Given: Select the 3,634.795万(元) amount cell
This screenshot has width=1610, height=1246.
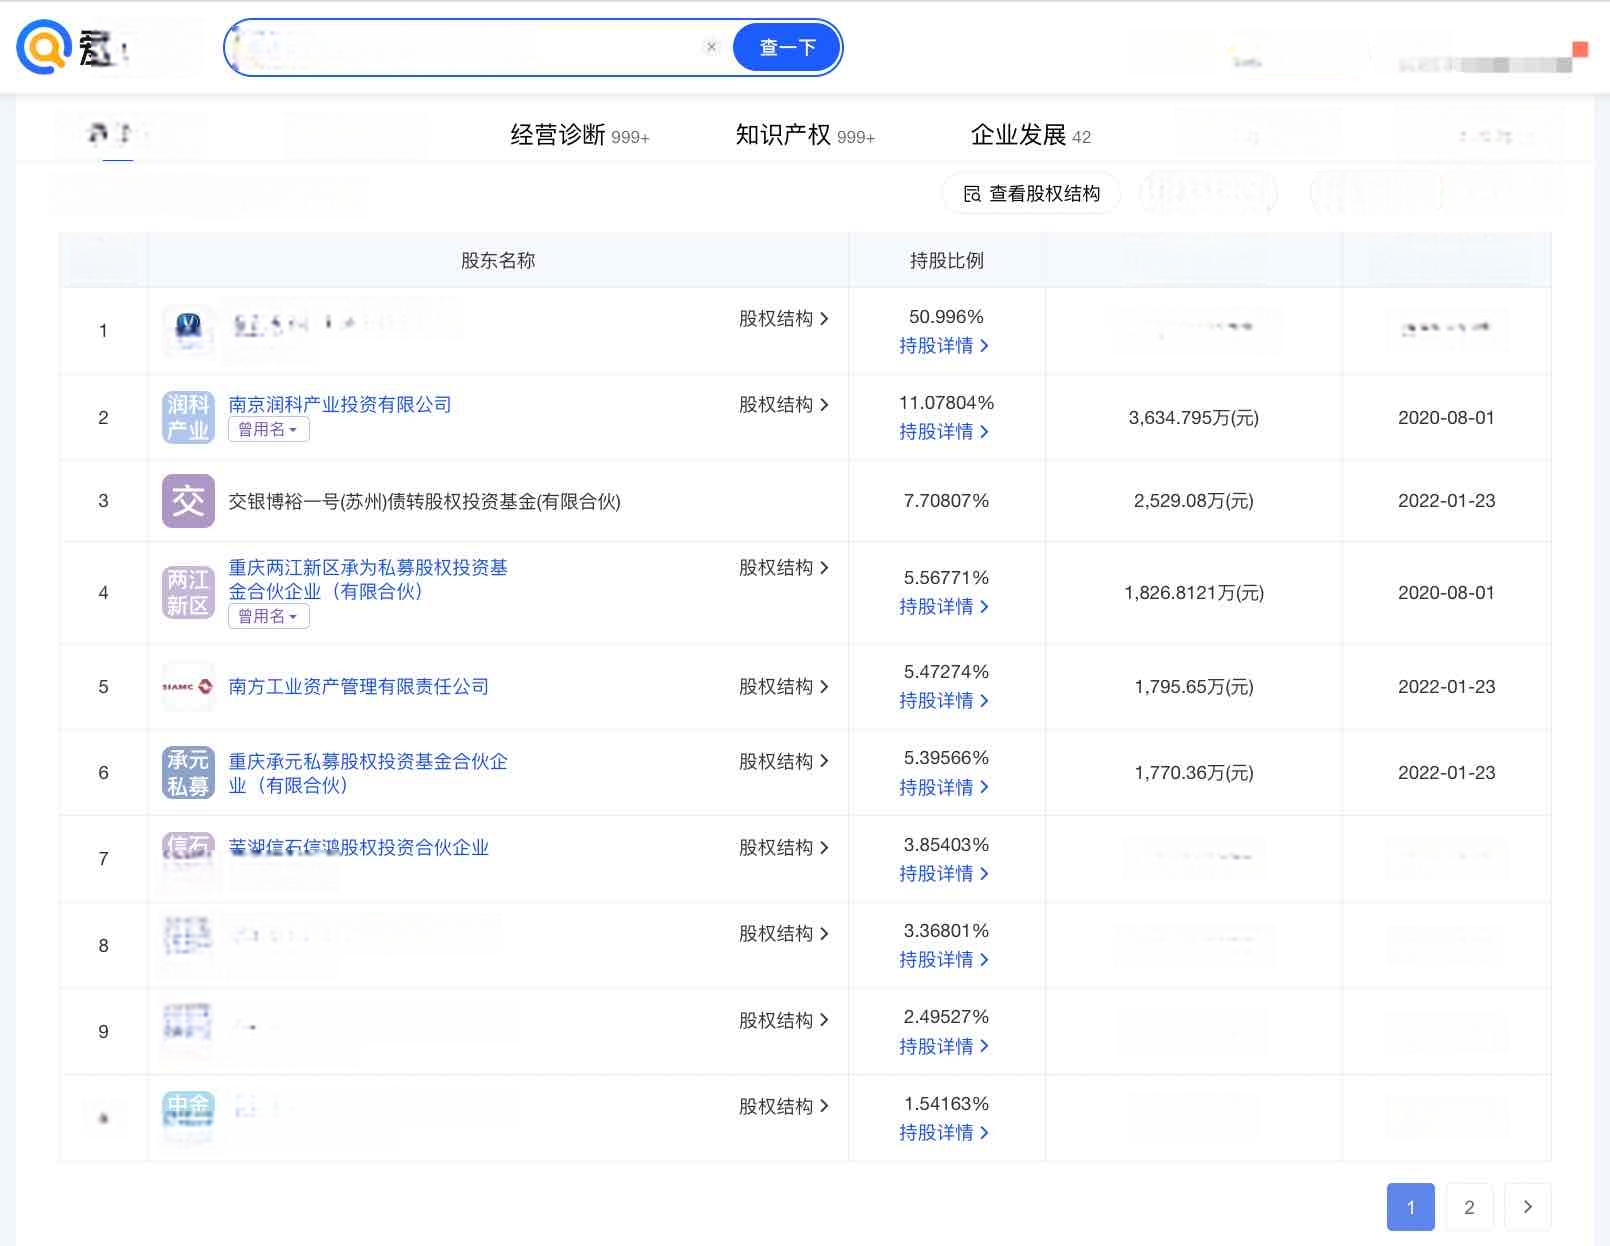Looking at the screenshot, I should pyautogui.click(x=1194, y=418).
